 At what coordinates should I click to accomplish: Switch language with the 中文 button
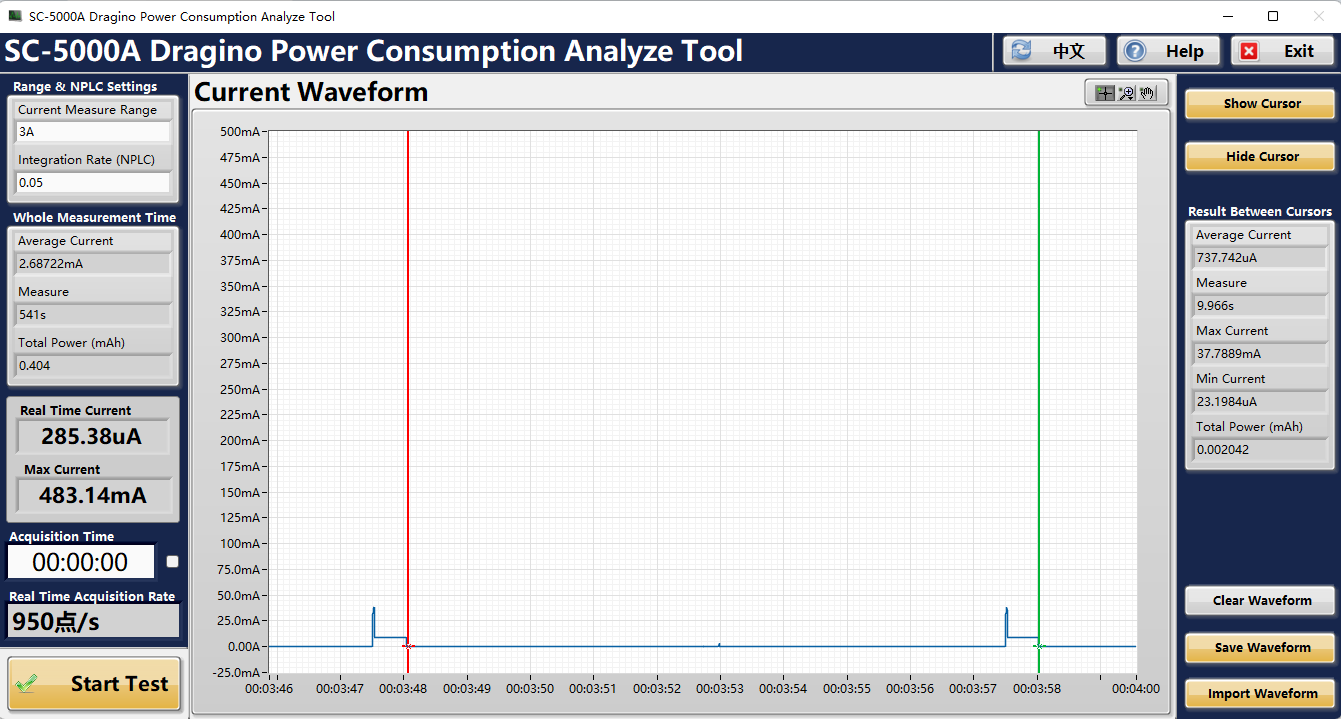[1055, 51]
